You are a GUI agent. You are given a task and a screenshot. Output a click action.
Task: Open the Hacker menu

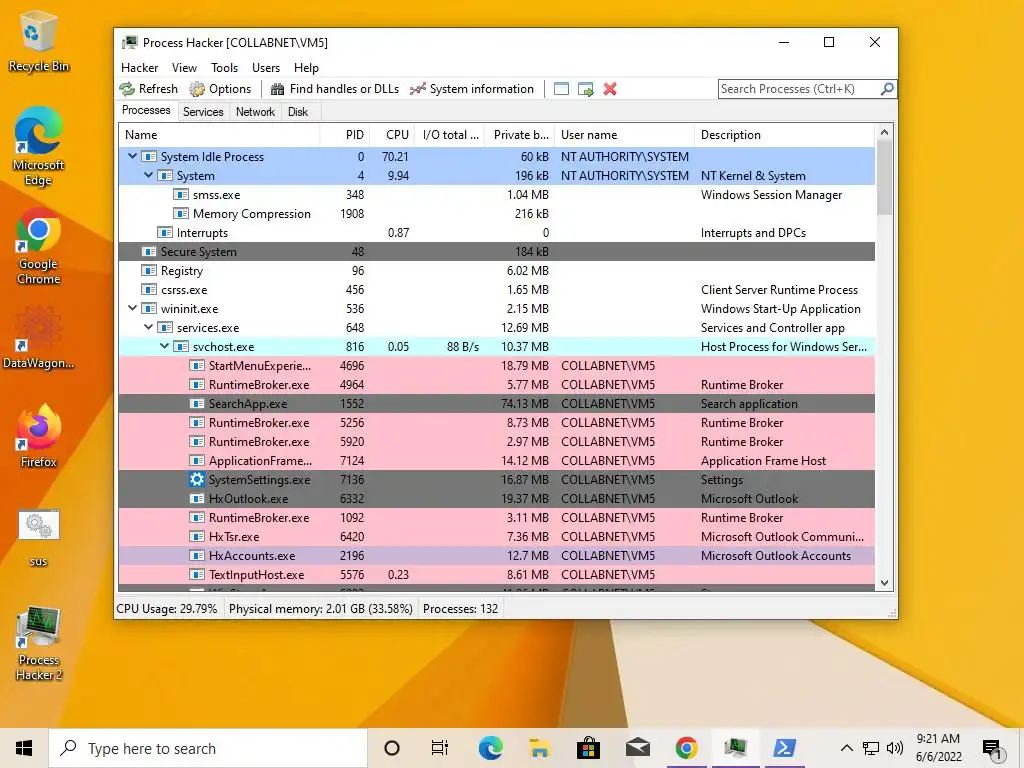tap(139, 68)
